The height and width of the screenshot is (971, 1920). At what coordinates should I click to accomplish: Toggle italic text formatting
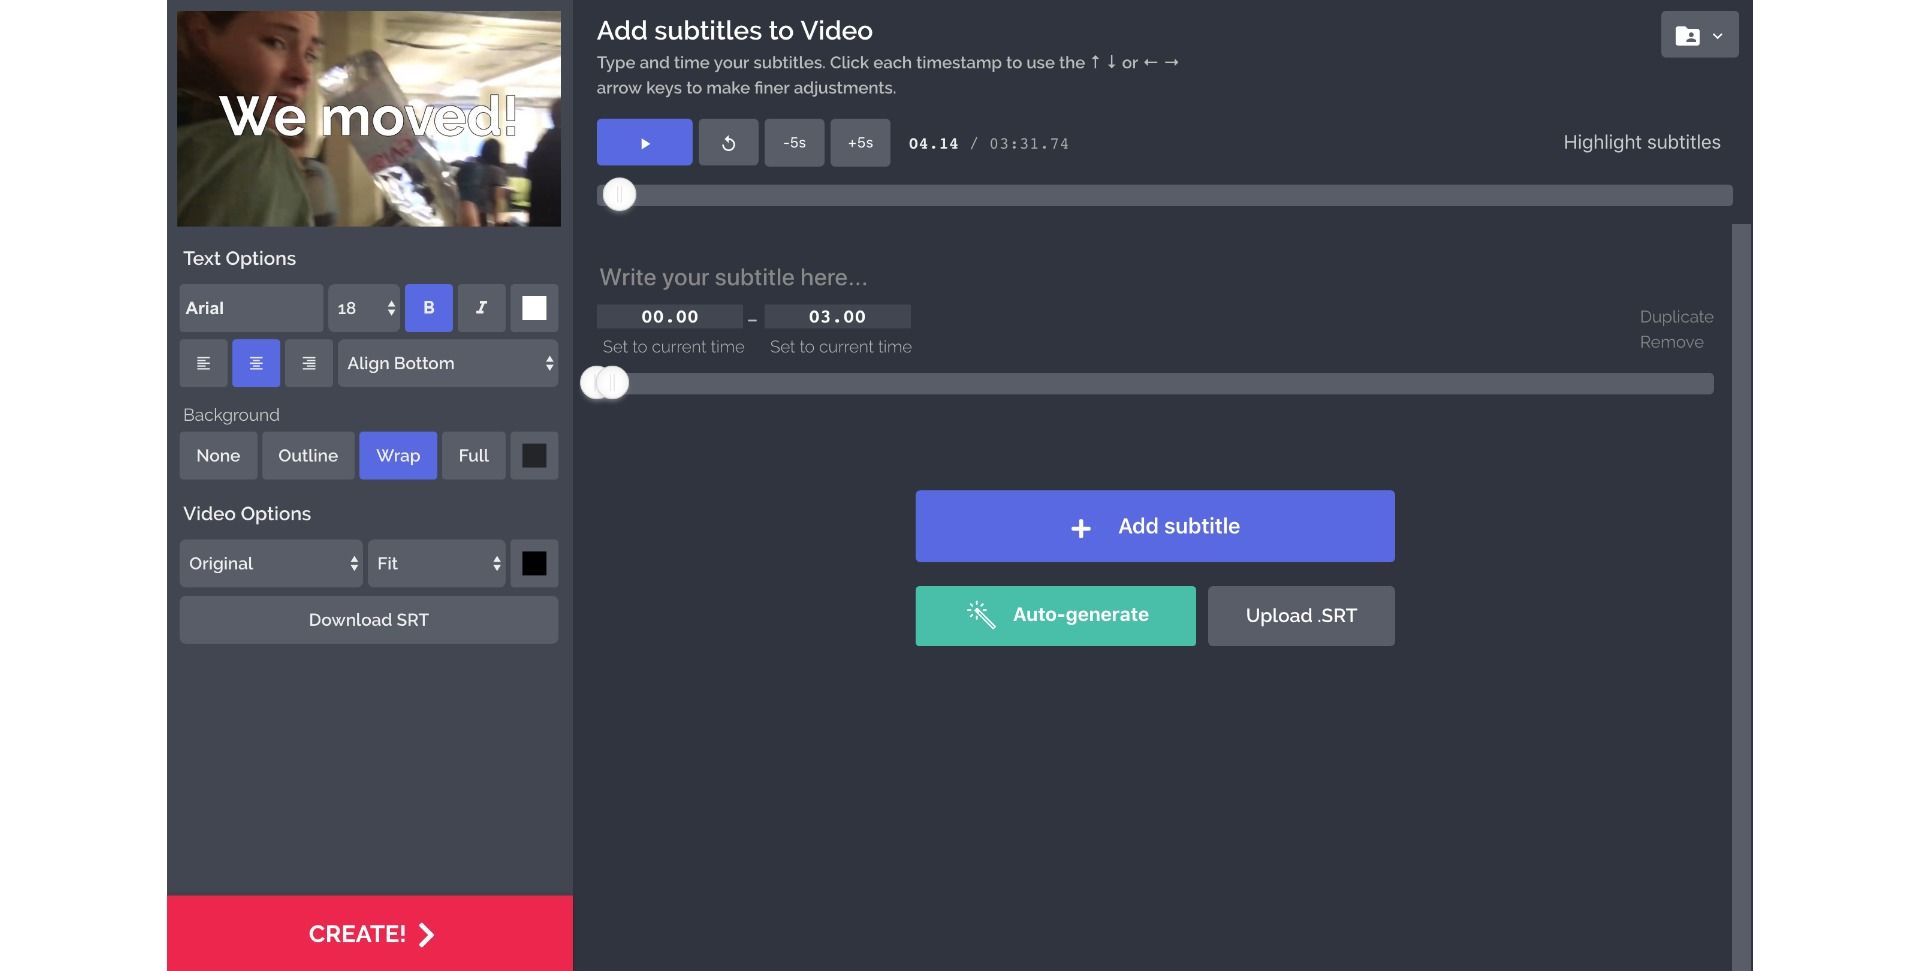click(x=481, y=308)
